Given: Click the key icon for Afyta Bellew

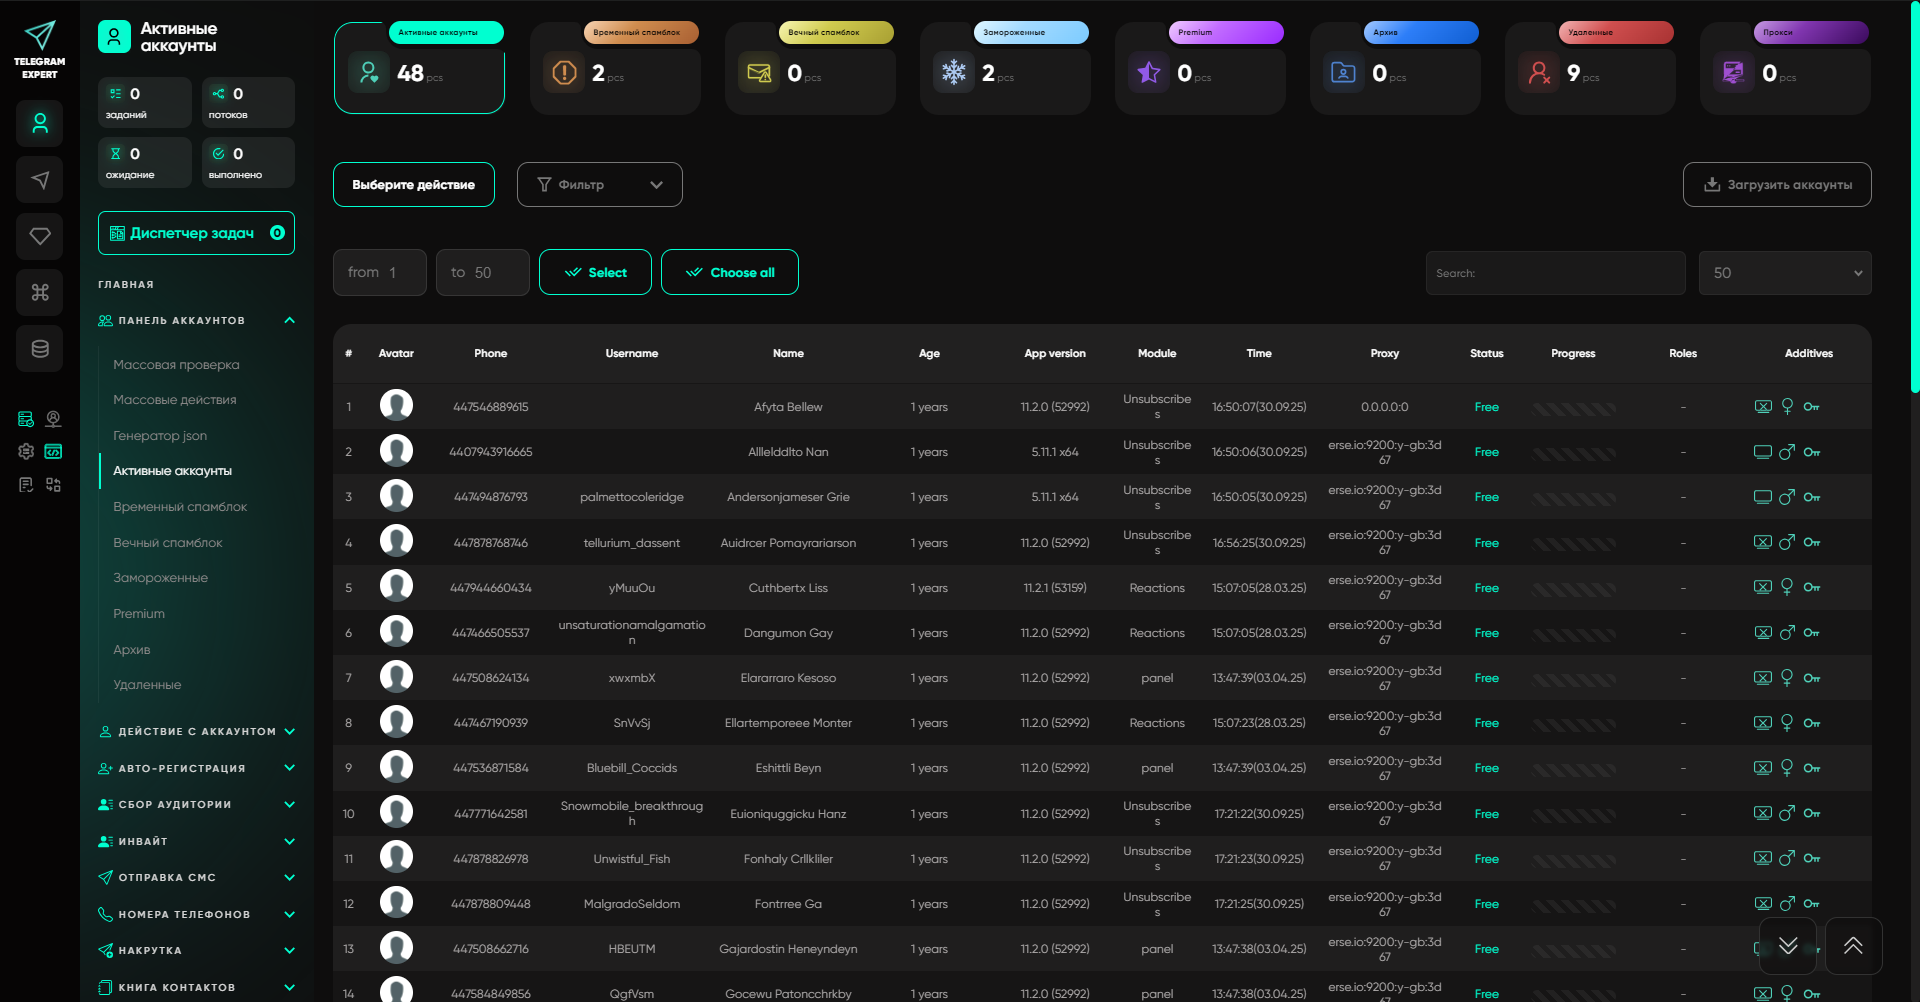Looking at the screenshot, I should click(1811, 407).
